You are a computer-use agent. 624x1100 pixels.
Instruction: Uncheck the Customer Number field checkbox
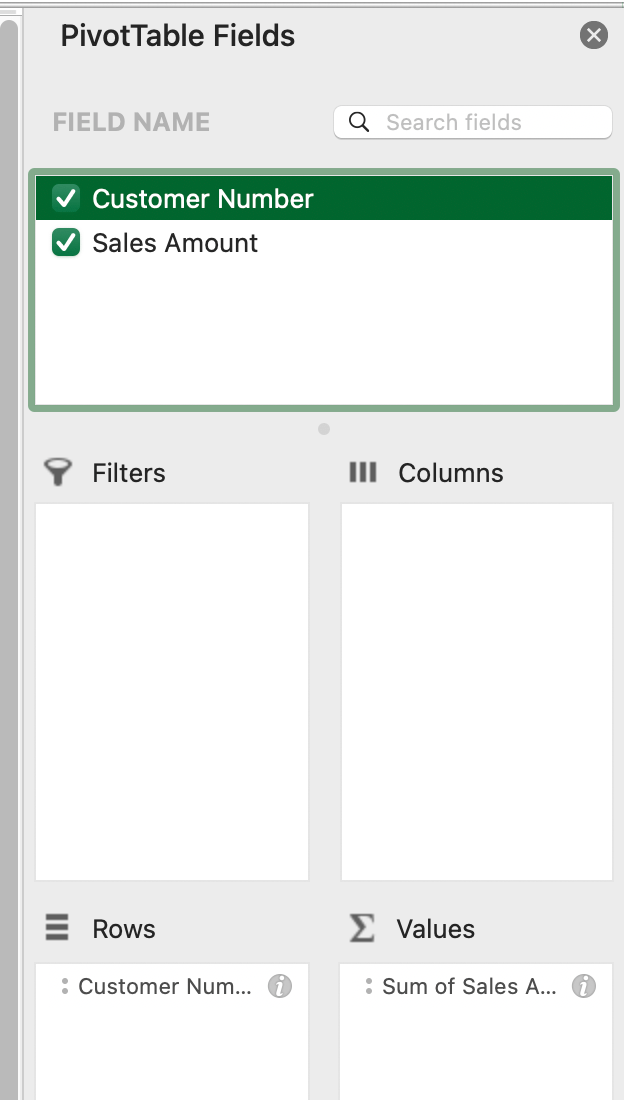click(66, 198)
